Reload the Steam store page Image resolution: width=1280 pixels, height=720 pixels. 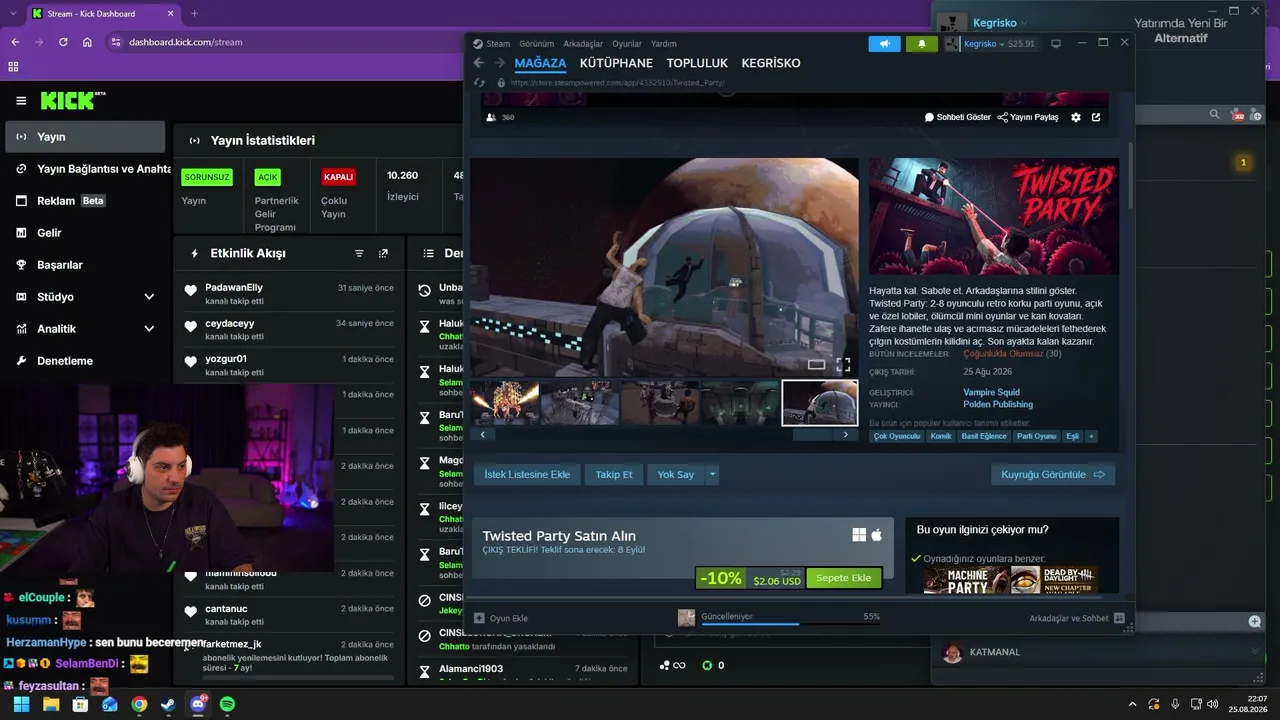pos(480,83)
